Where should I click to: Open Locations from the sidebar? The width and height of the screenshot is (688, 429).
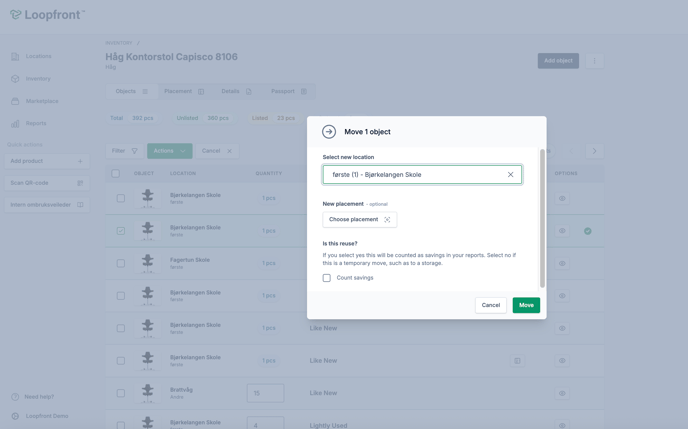[x=38, y=56]
